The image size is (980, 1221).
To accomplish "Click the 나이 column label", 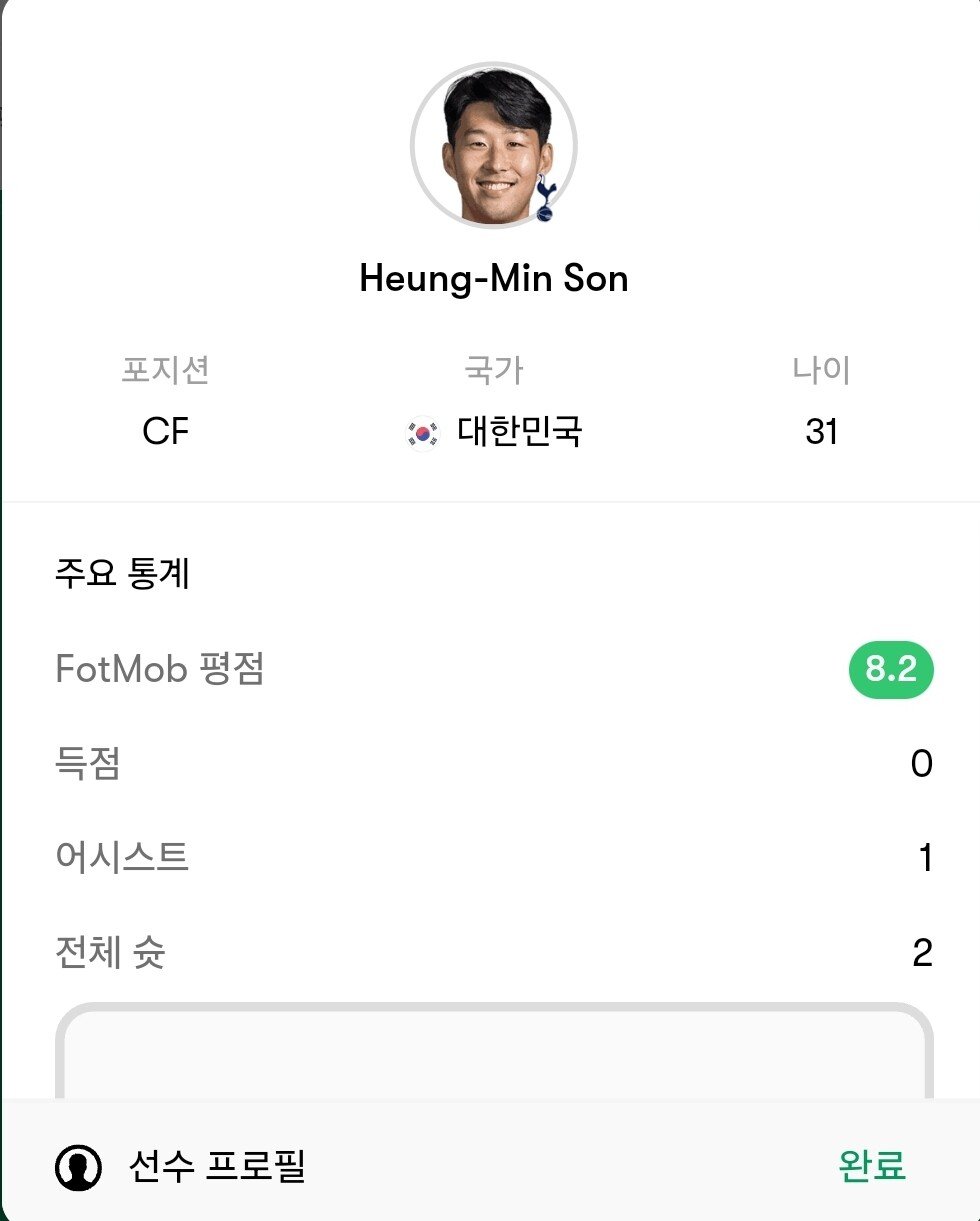I will click(x=821, y=371).
